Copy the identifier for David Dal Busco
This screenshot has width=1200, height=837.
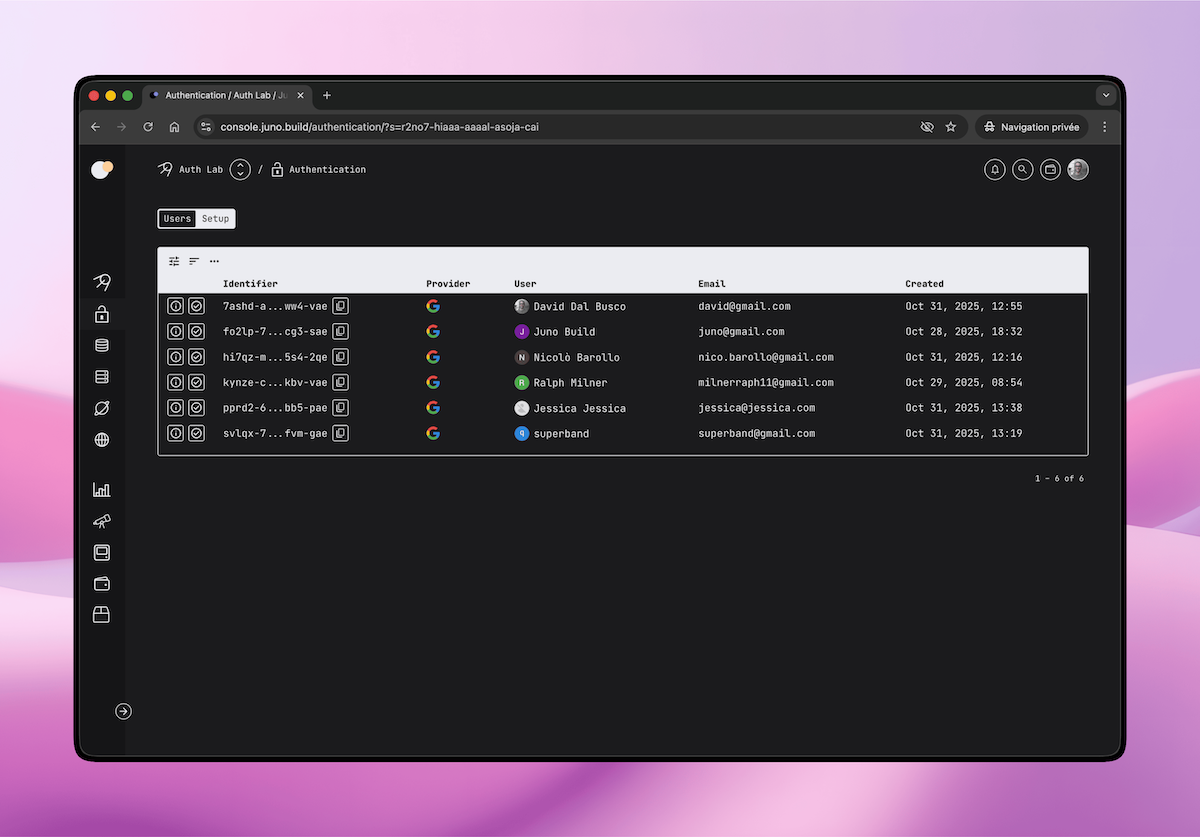pos(340,306)
